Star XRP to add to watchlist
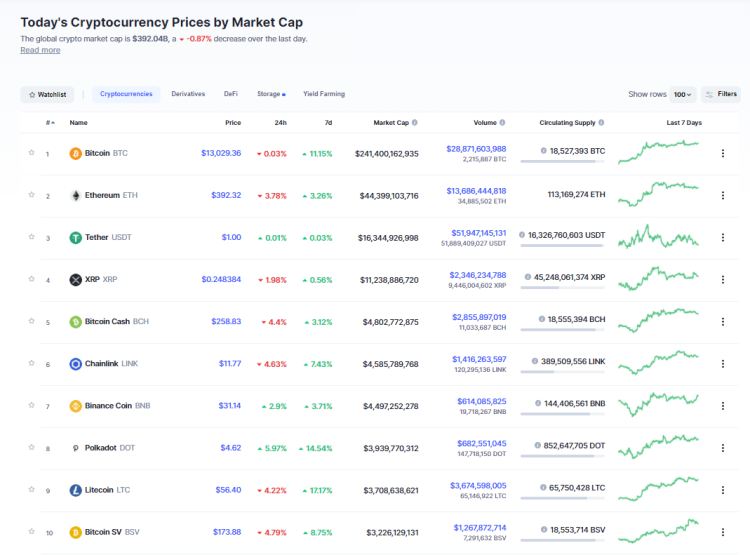Image resolution: width=750 pixels, height=555 pixels. pos(32,279)
